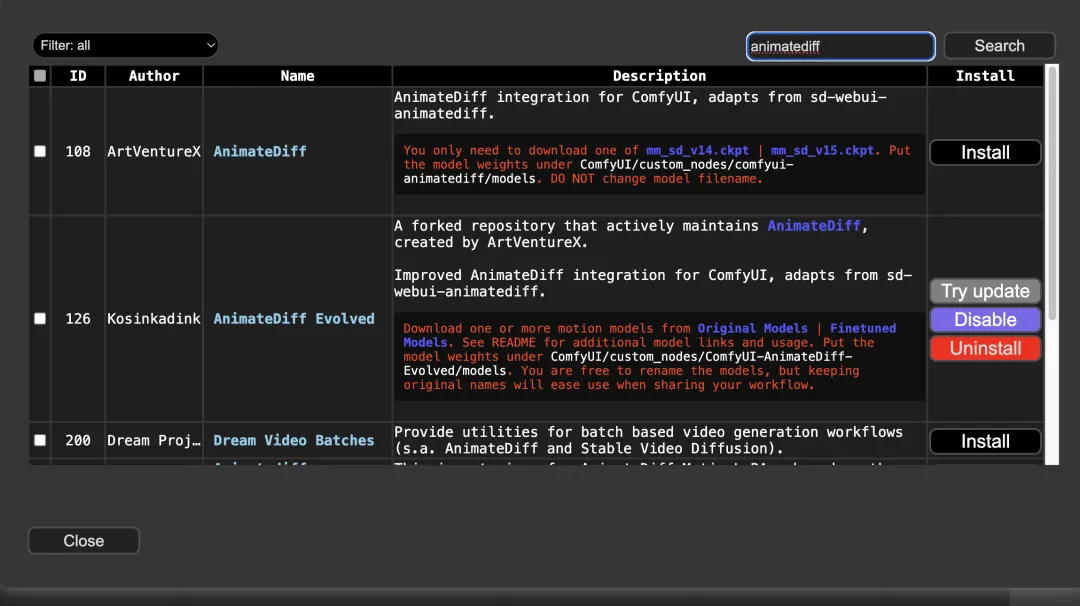This screenshot has width=1080, height=606.
Task: Open the 'Filter: all' dropdown
Action: 125,46
